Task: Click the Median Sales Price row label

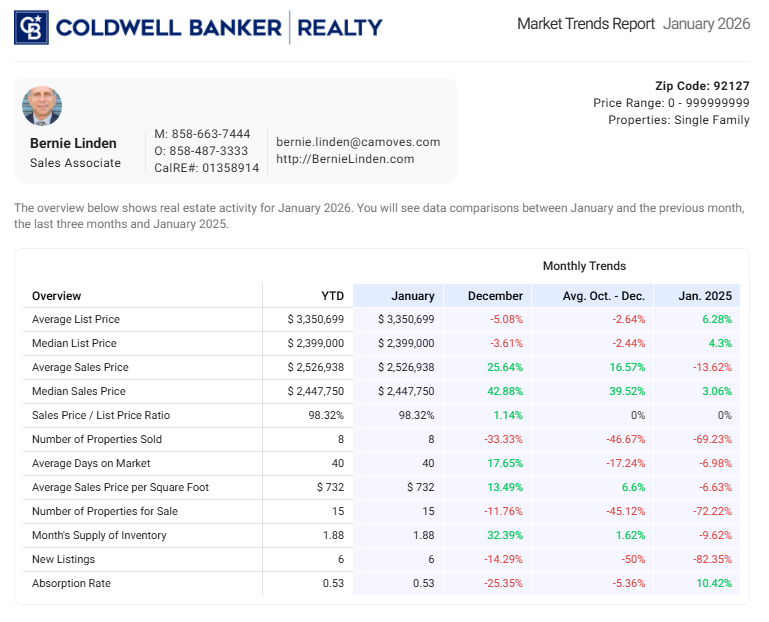Action: click(79, 392)
